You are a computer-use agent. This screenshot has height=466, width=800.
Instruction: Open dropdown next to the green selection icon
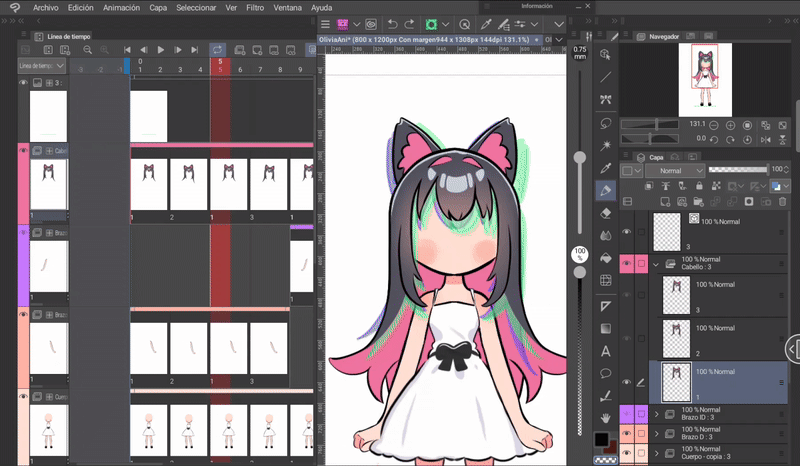coord(445,24)
